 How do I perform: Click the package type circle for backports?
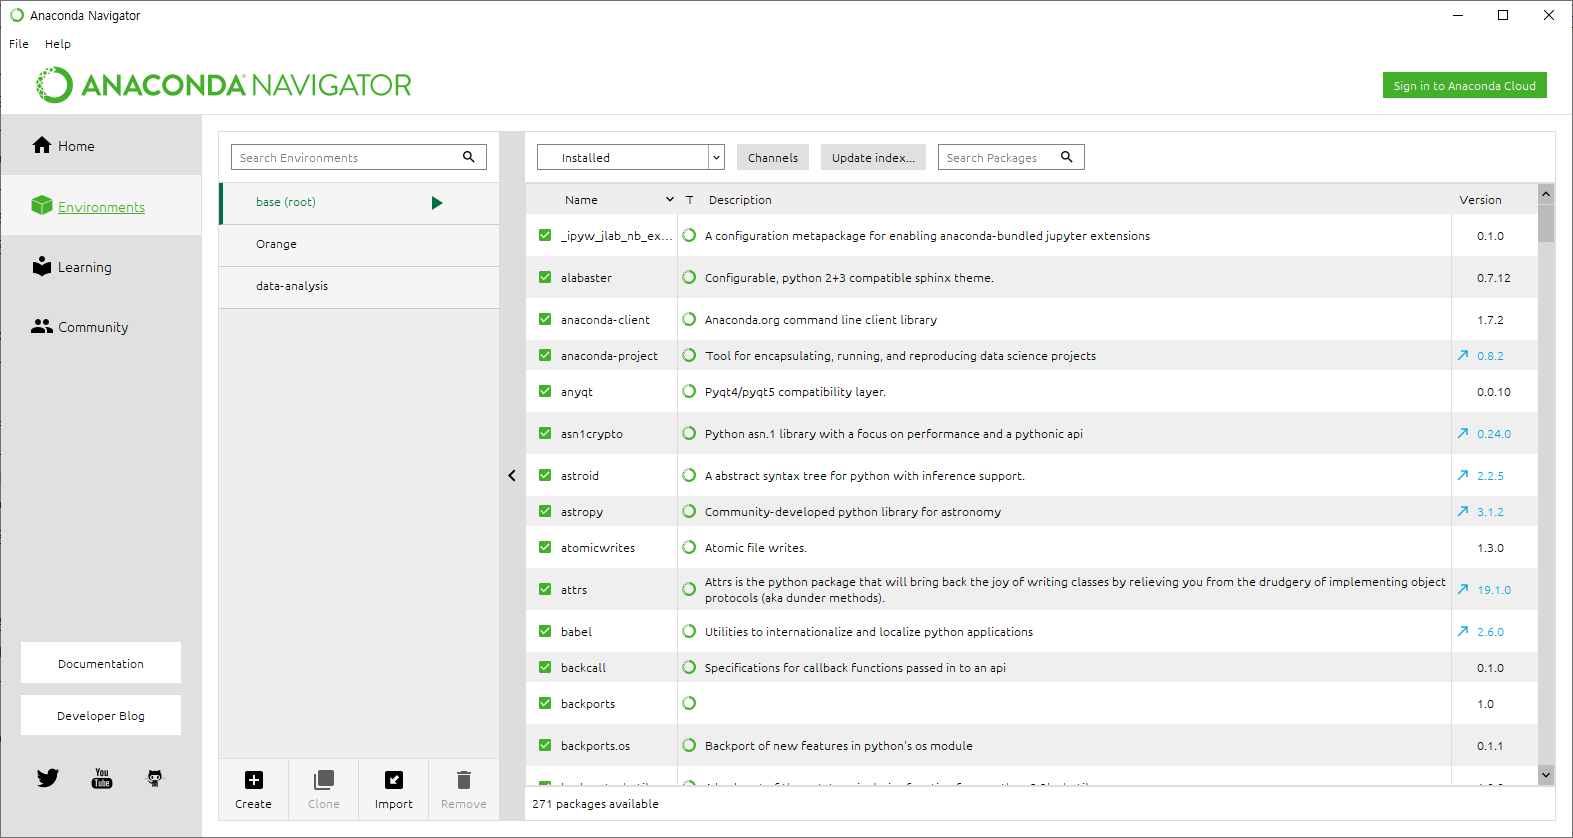689,703
